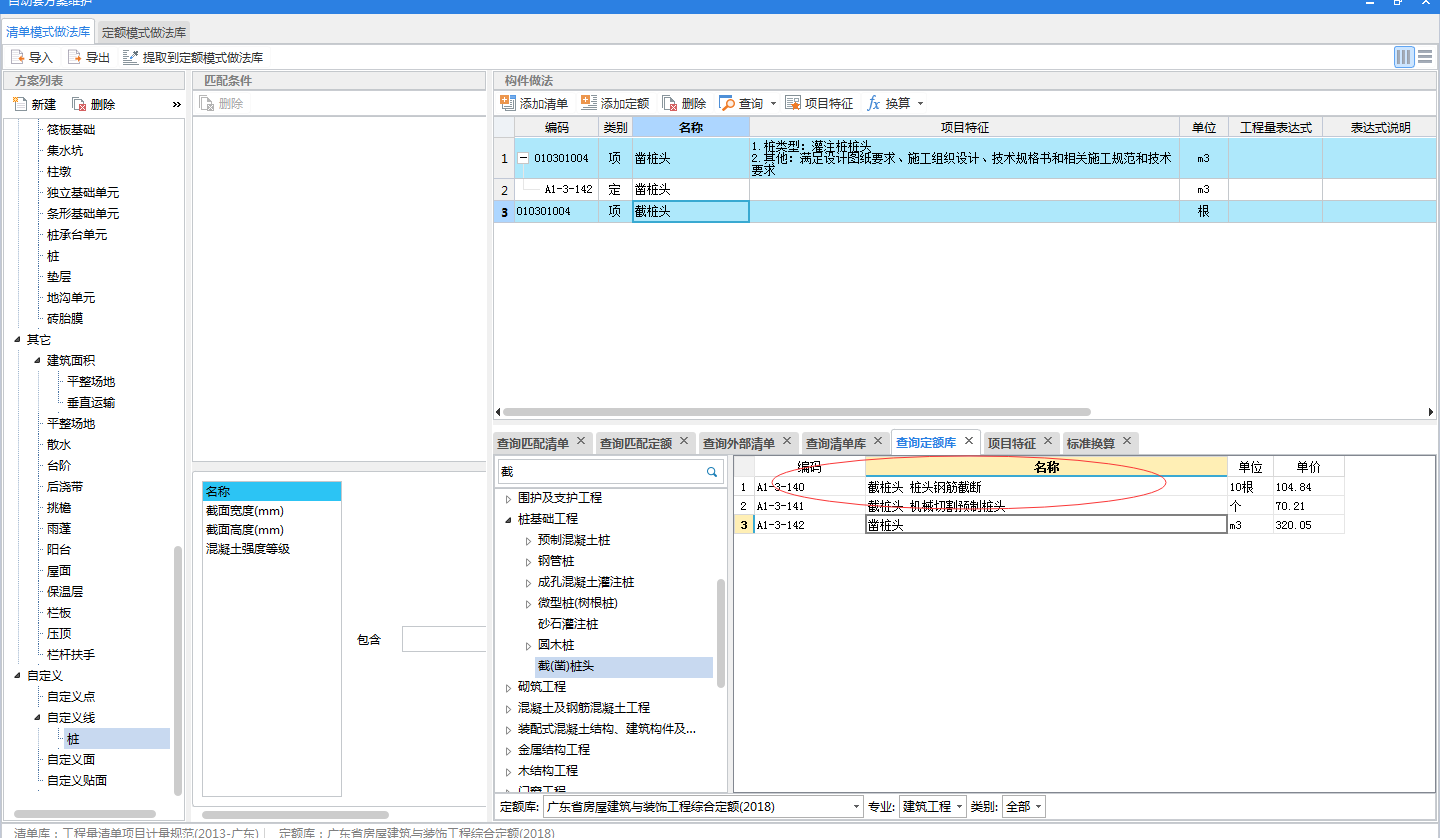The image size is (1440, 838).
Task: Select 桩承台单元 in scheme tree
Action: tap(77, 235)
